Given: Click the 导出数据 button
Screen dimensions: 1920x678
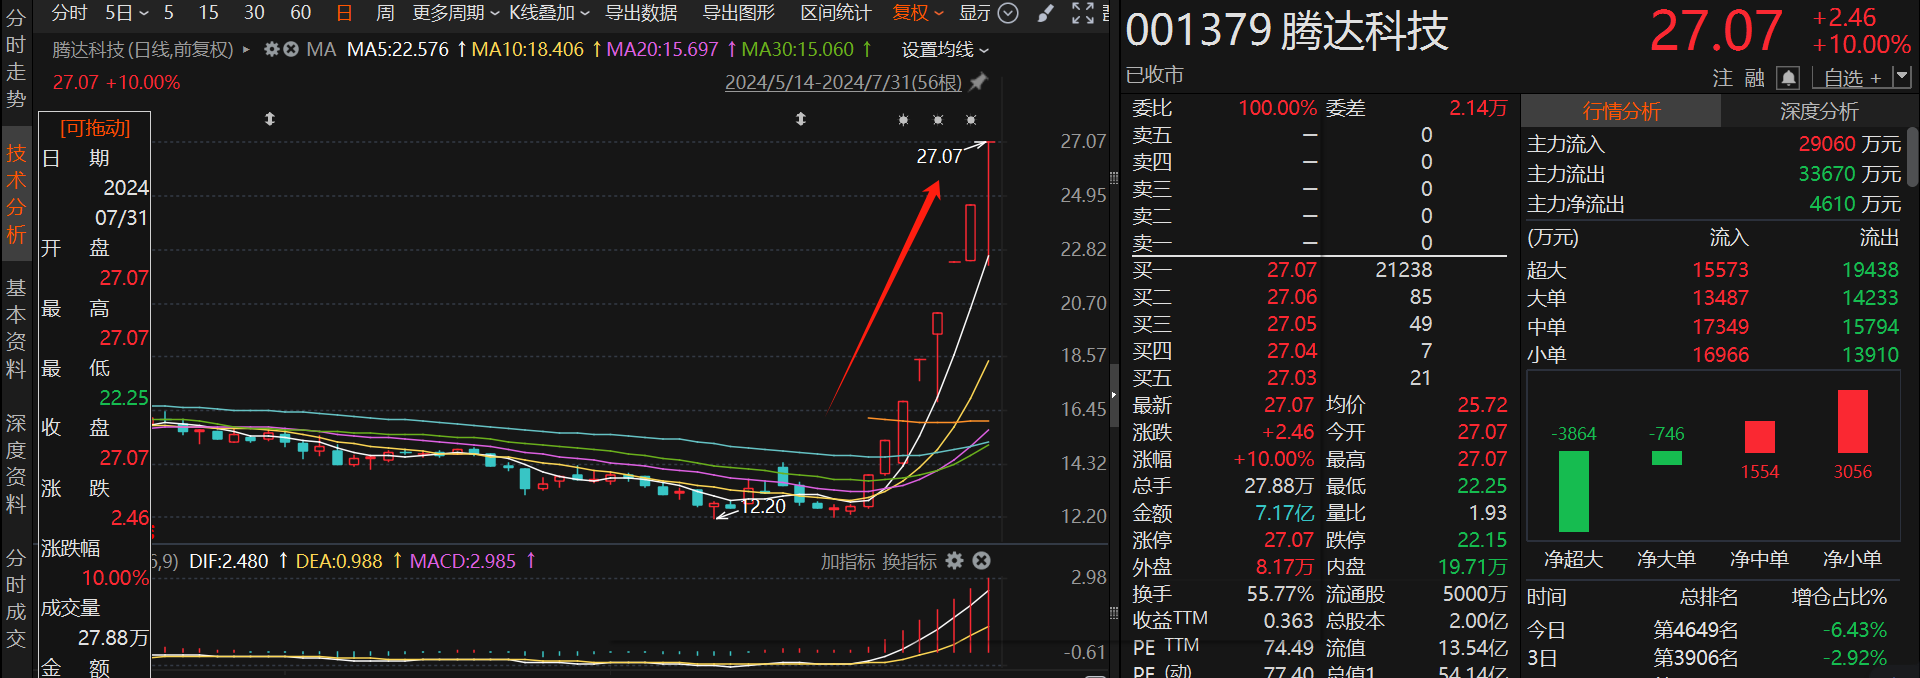Looking at the screenshot, I should point(641,13).
